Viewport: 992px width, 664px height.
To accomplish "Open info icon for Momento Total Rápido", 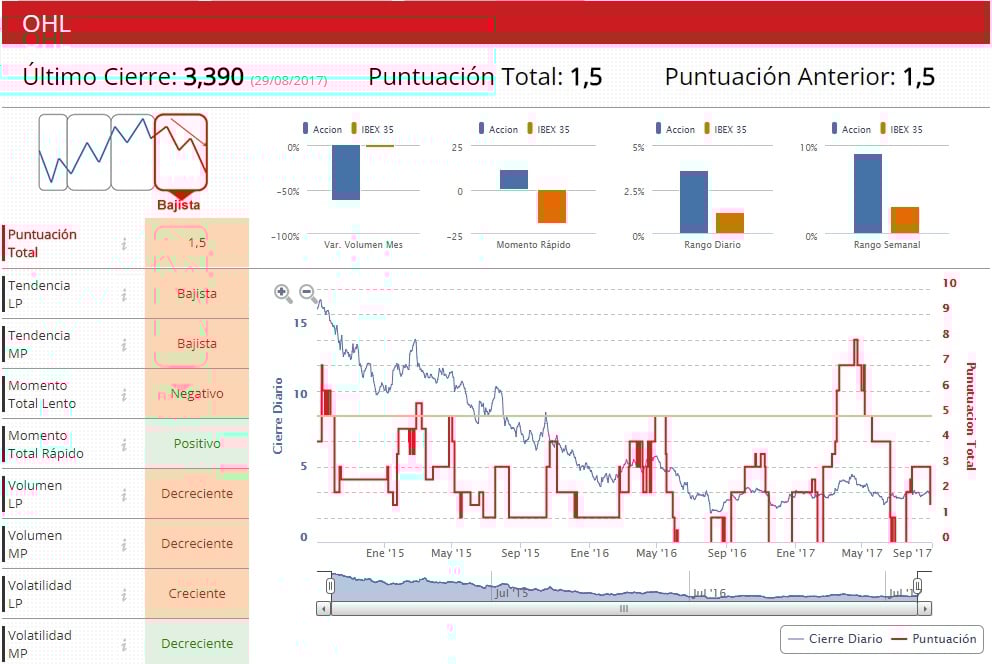I will tap(124, 445).
